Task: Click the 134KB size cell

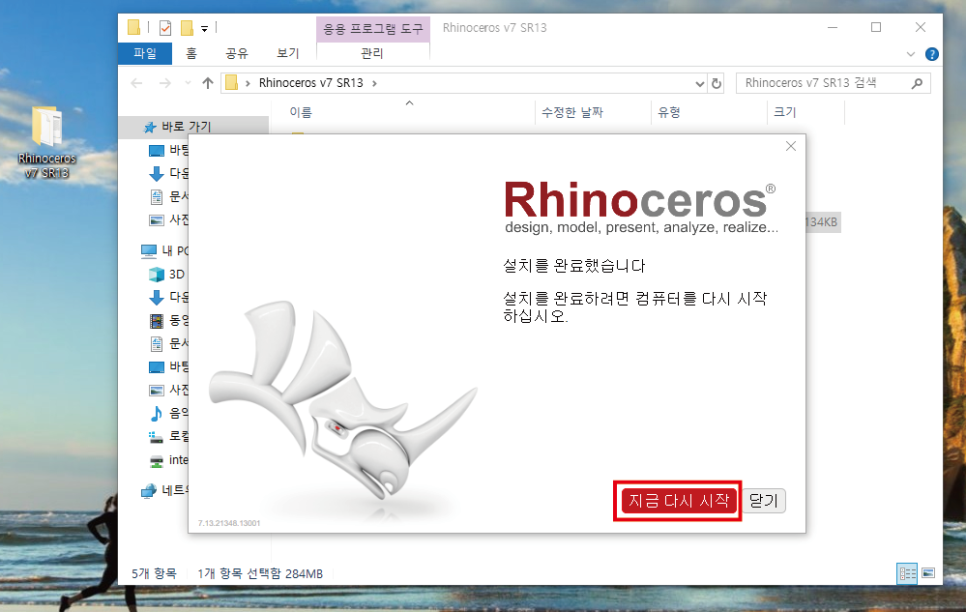Action: 822,222
